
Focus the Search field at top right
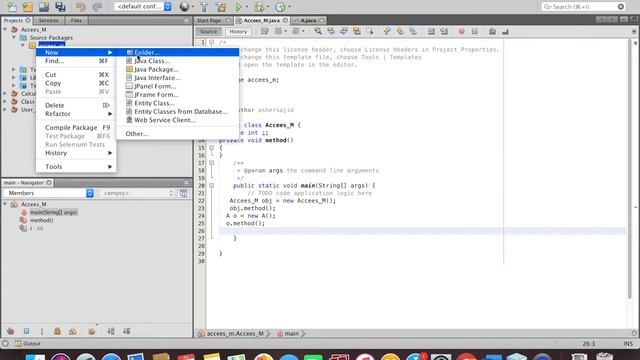584,7
